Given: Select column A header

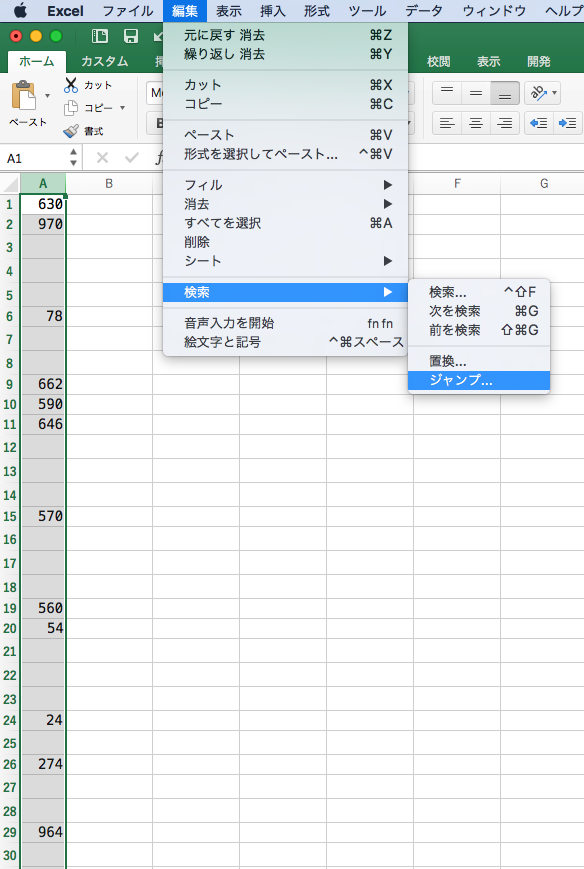Looking at the screenshot, I should pos(43,183).
